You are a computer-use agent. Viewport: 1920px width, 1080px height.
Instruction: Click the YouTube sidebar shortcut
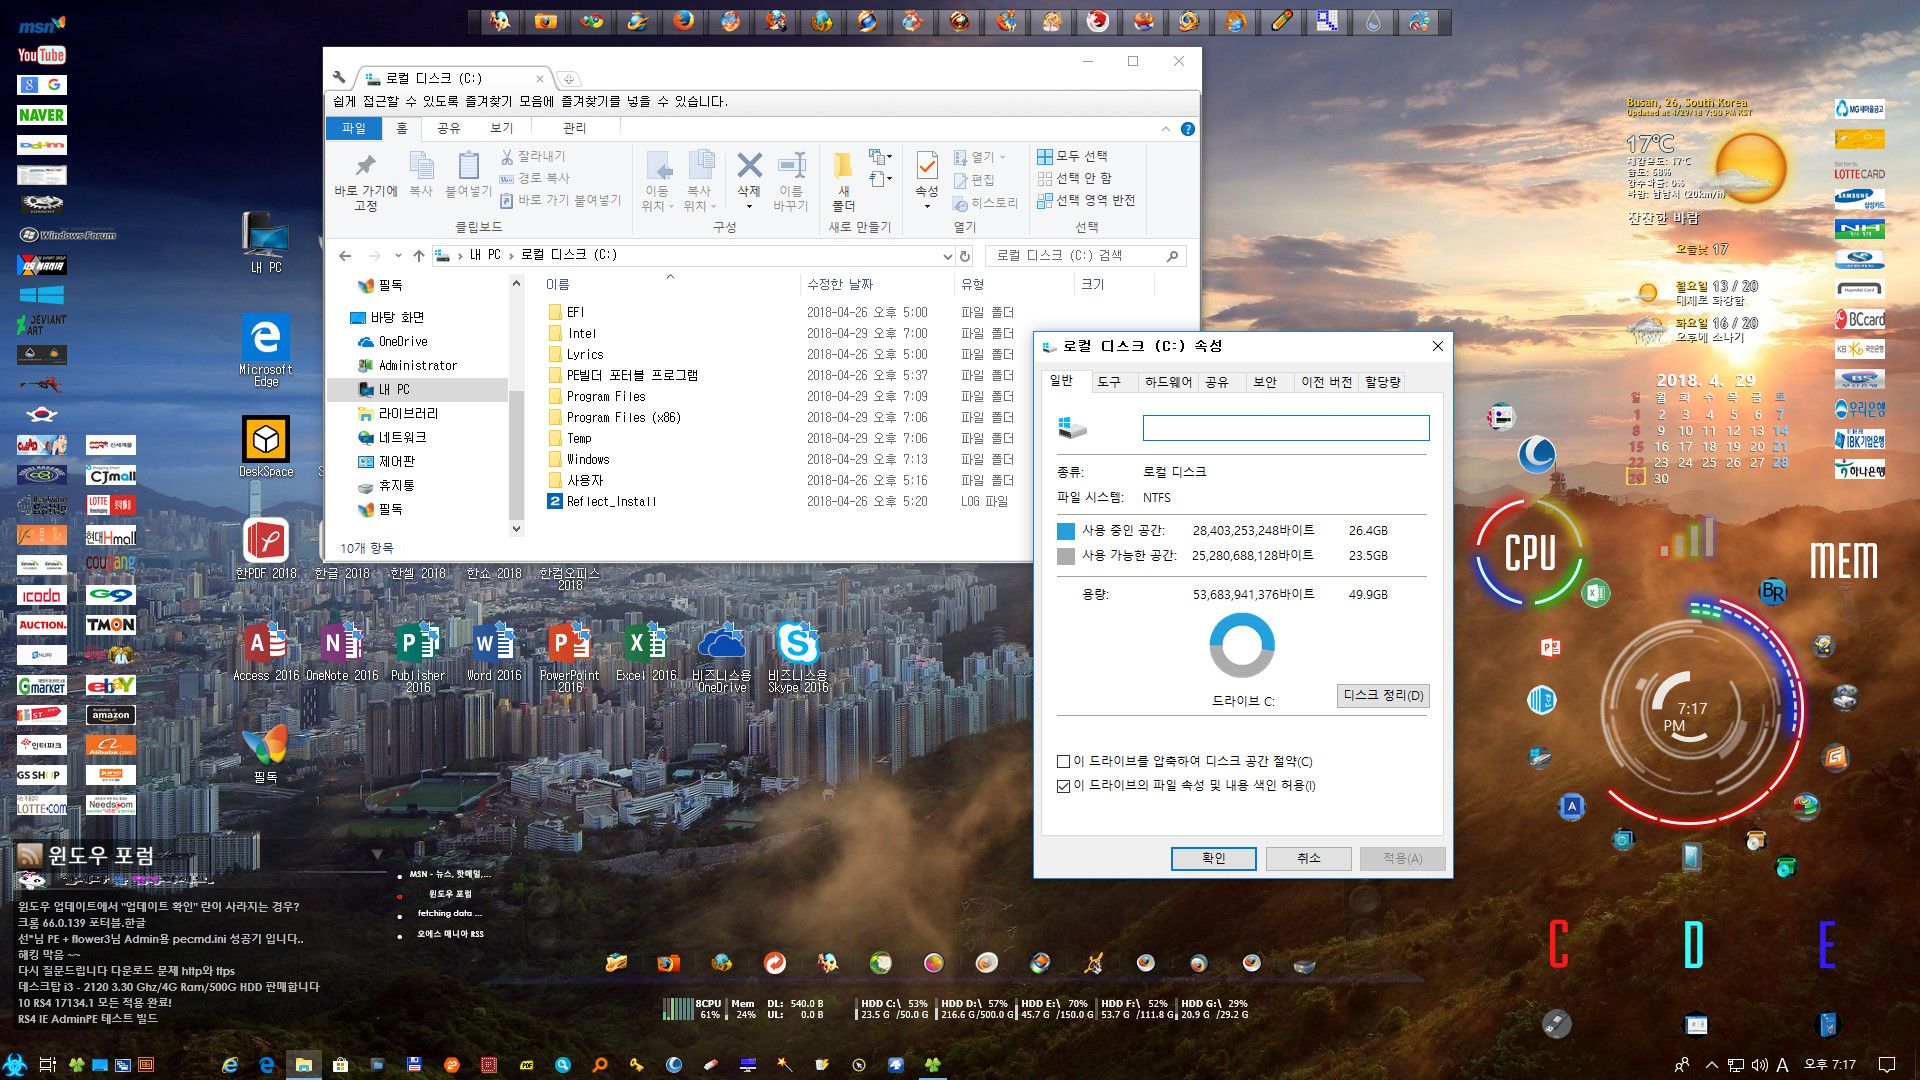point(41,55)
